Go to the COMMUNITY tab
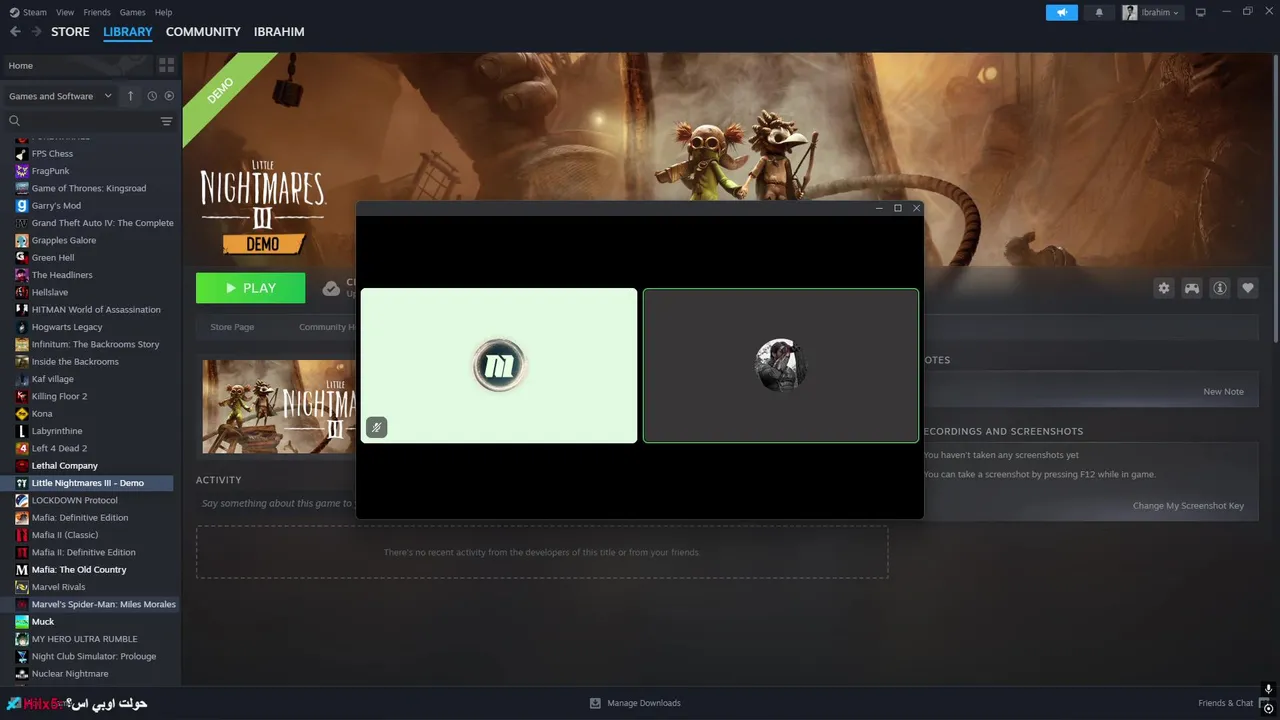Image resolution: width=1280 pixels, height=720 pixels. tap(203, 32)
